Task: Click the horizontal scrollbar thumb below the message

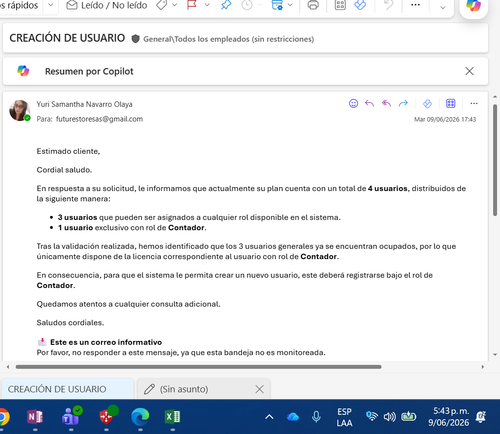Action: pyautogui.click(x=198, y=367)
